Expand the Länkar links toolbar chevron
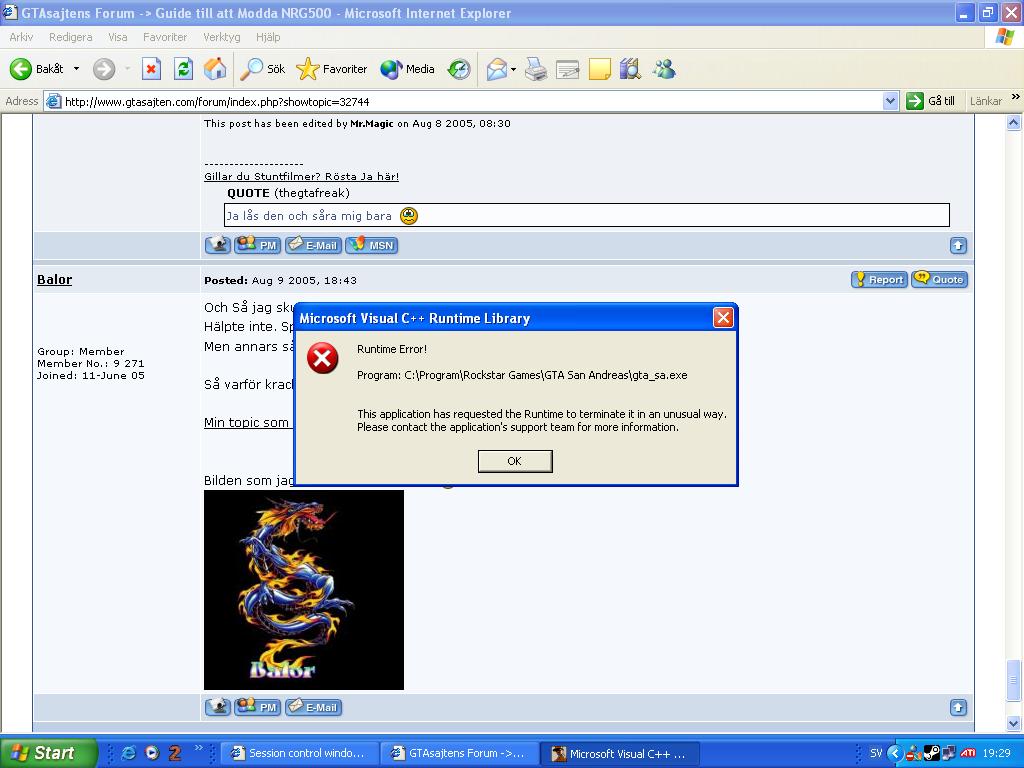 coord(1016,97)
